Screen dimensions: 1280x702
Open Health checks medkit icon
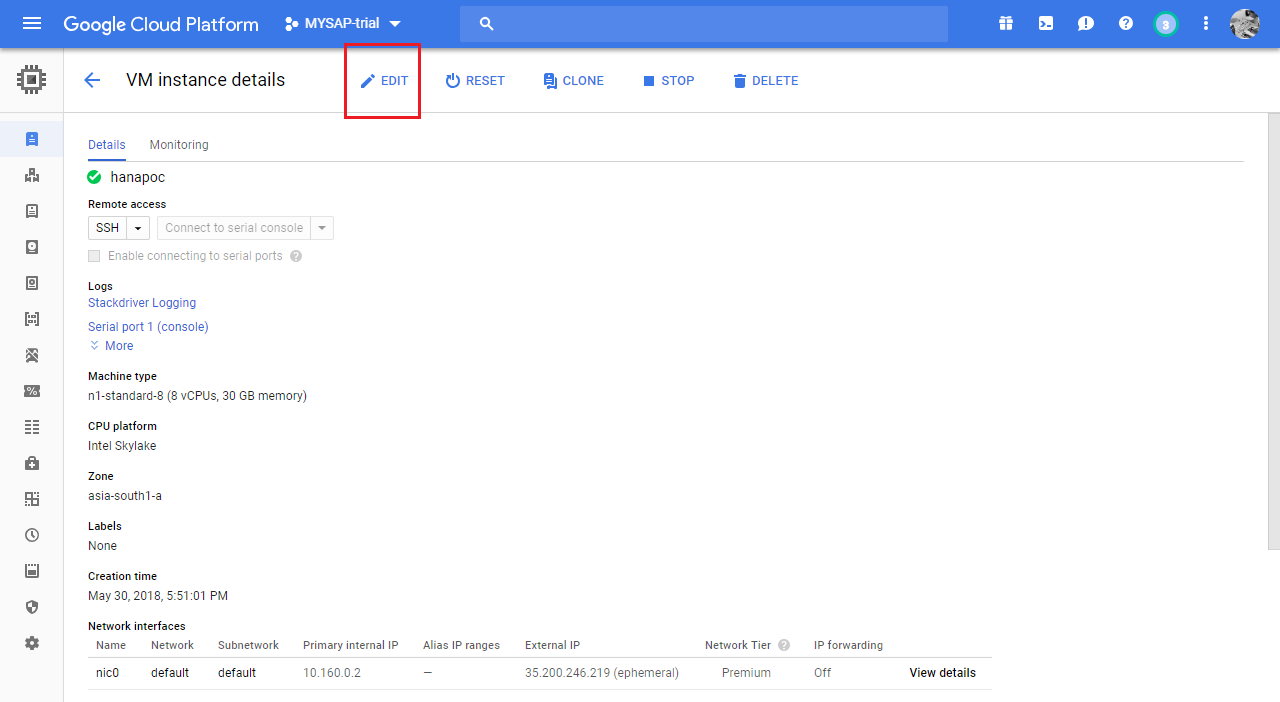tap(32, 463)
